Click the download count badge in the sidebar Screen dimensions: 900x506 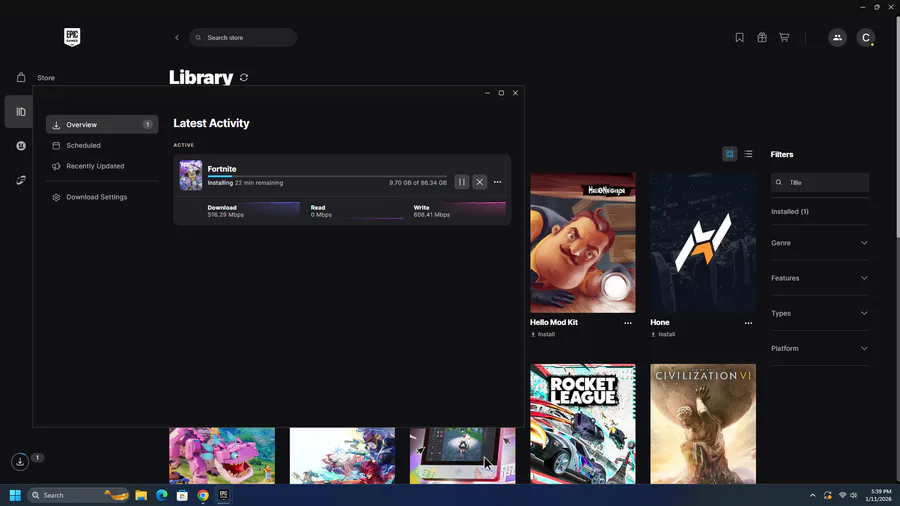pos(37,457)
